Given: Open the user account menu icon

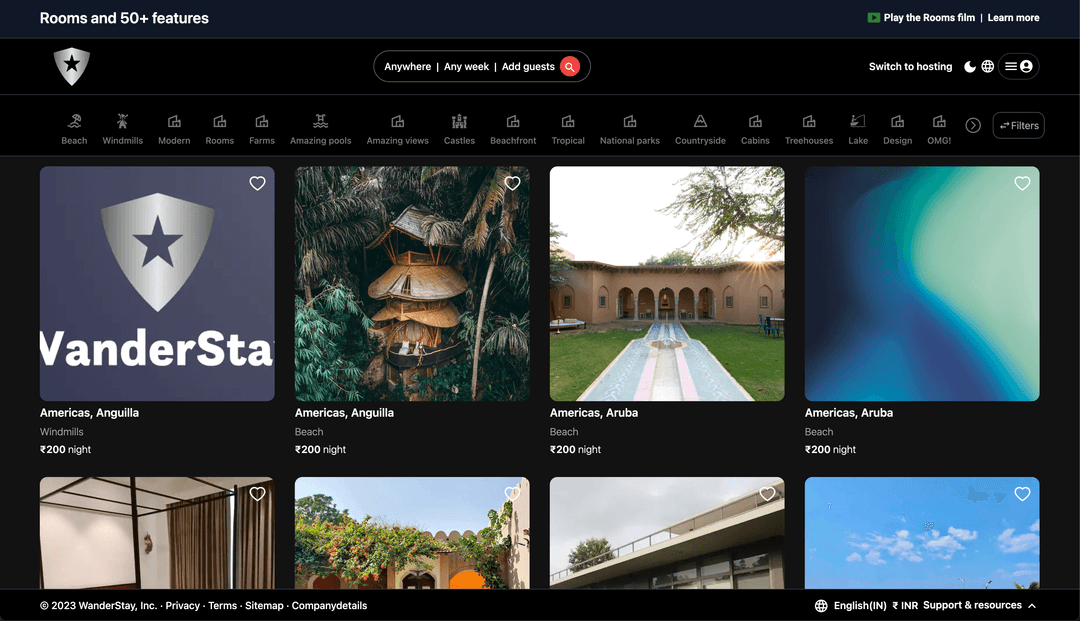Looking at the screenshot, I should point(1019,67).
